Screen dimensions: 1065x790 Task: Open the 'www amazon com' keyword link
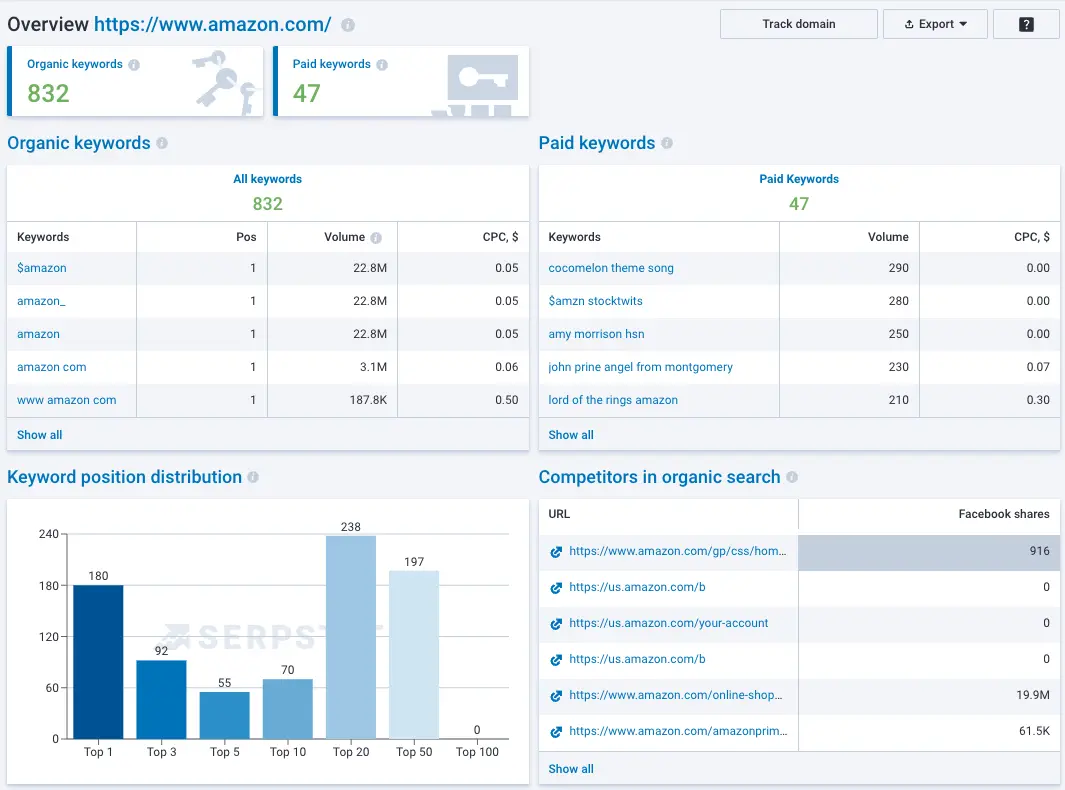coord(66,400)
